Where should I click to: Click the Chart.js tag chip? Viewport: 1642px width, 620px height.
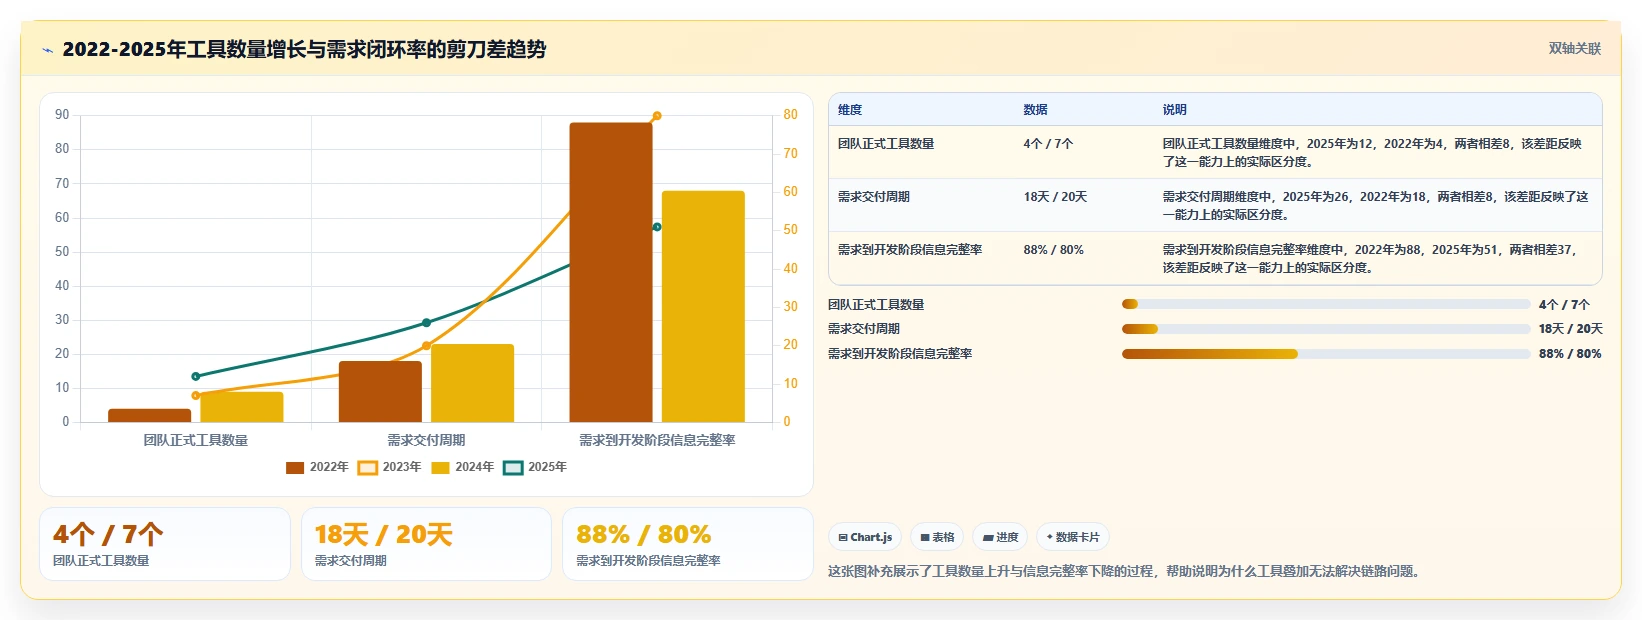(x=865, y=537)
